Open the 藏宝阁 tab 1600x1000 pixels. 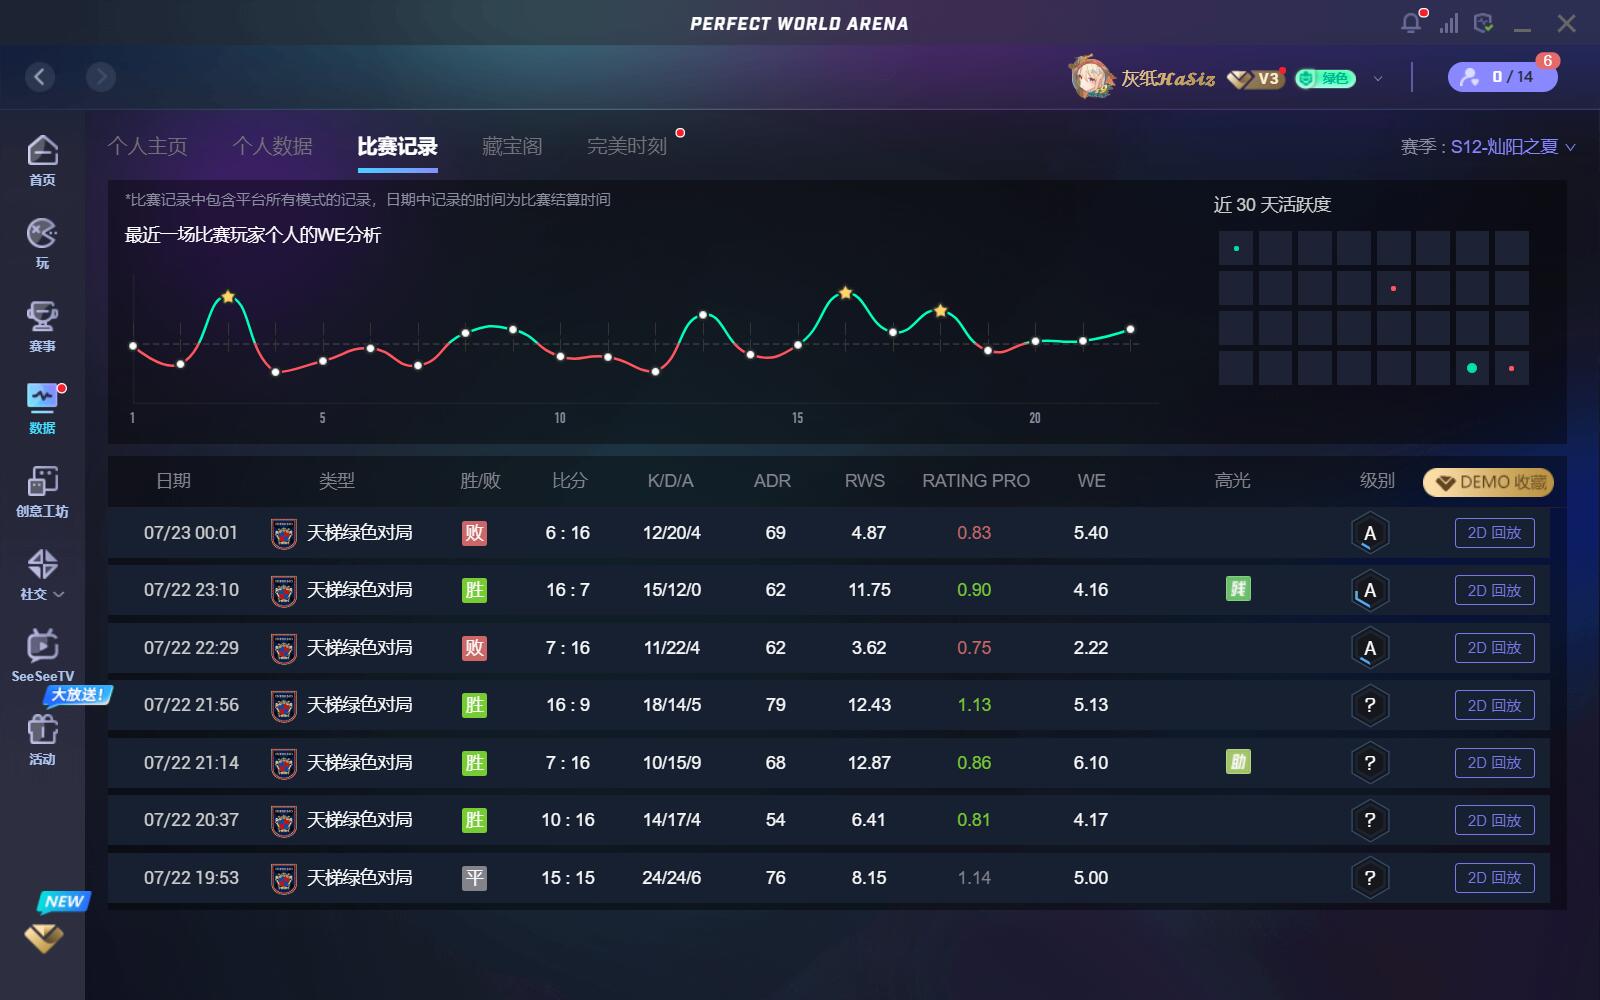(512, 146)
